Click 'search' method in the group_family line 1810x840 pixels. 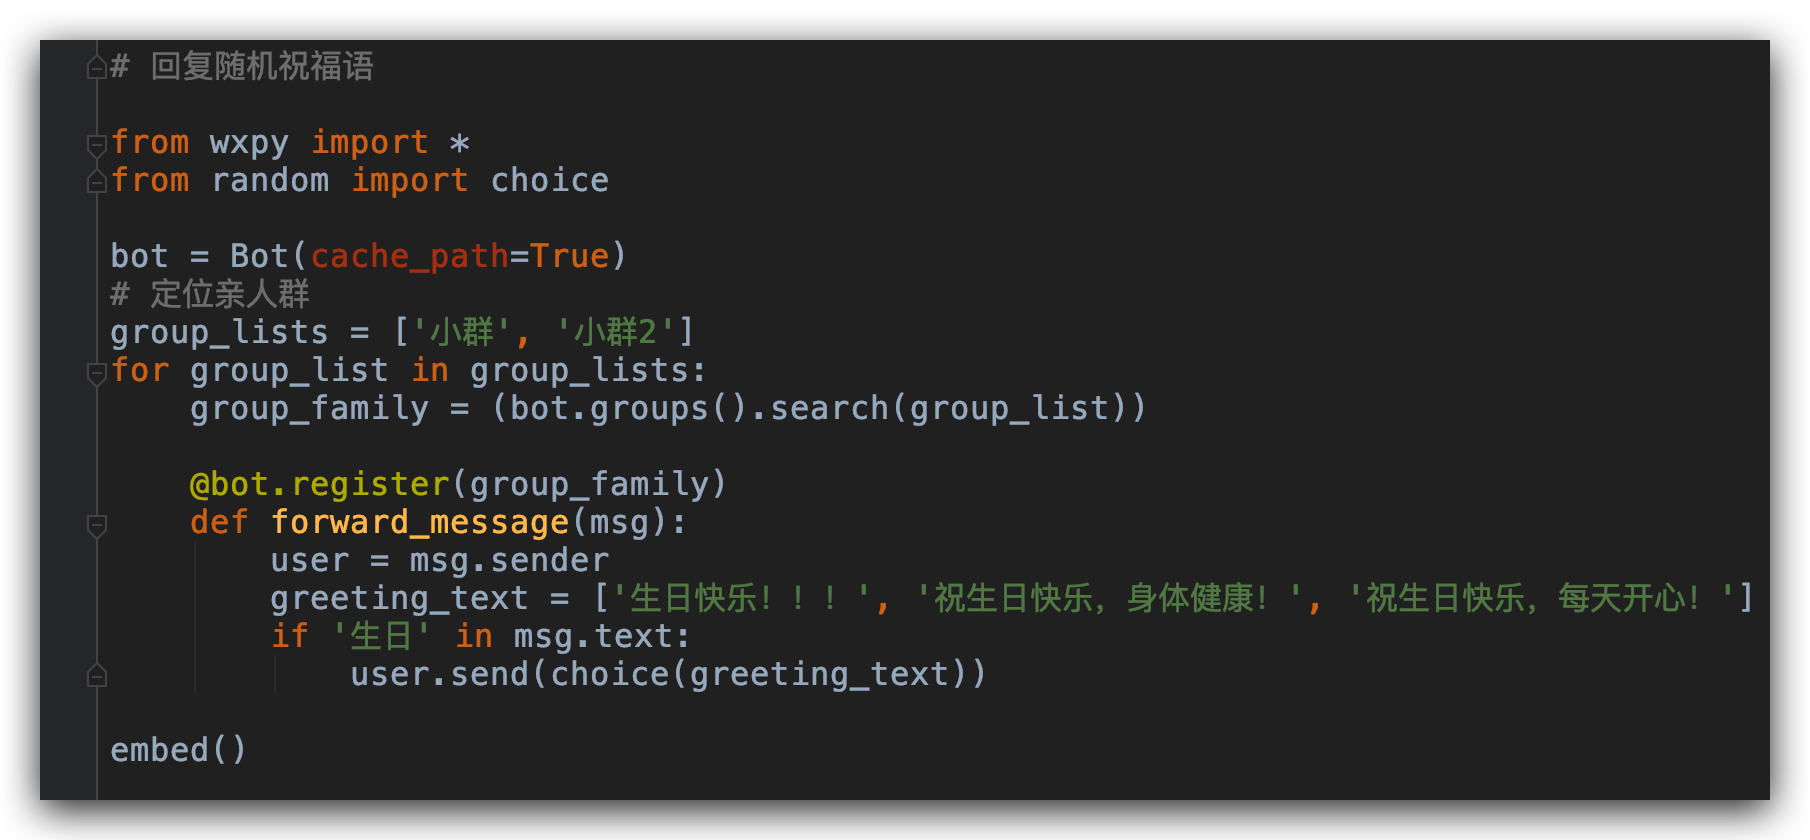pyautogui.click(x=829, y=408)
